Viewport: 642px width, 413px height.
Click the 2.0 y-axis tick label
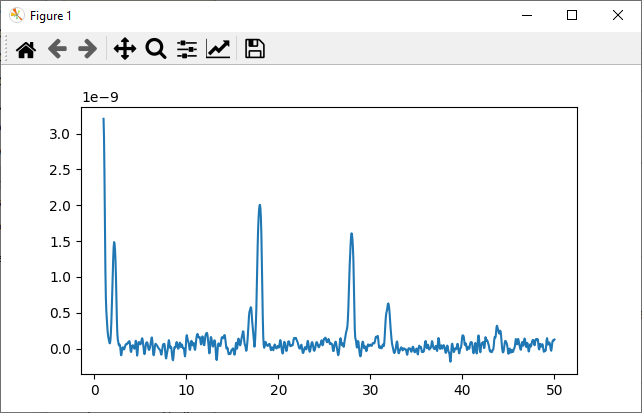(x=60, y=206)
